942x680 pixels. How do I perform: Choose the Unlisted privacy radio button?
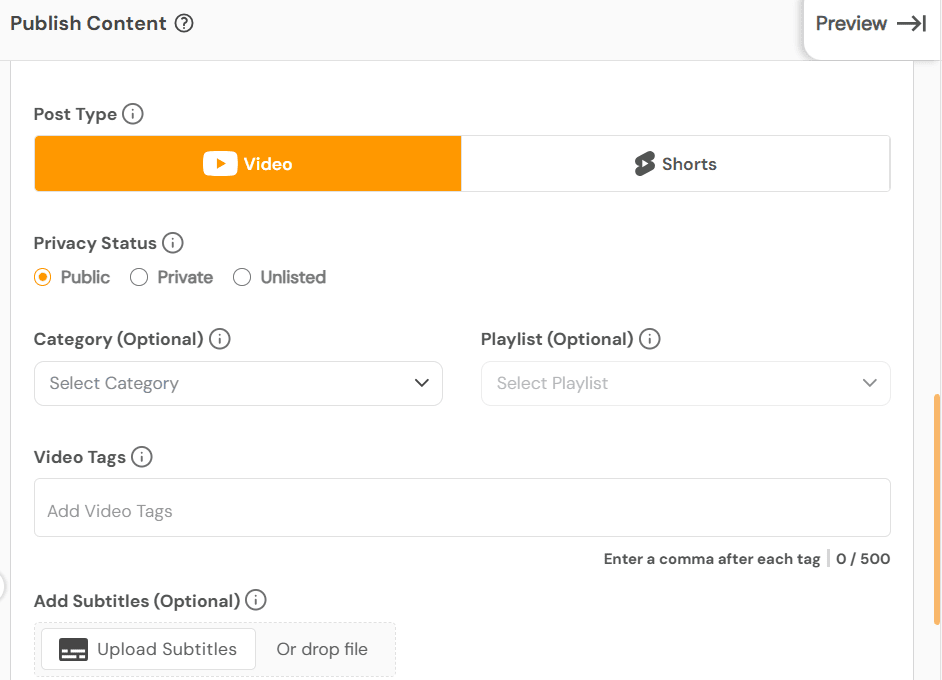tap(242, 277)
